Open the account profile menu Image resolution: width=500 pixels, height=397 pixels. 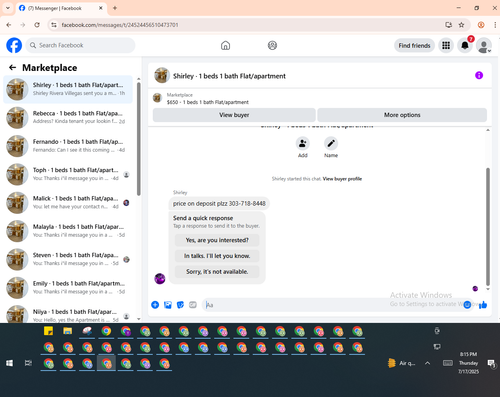(484, 45)
